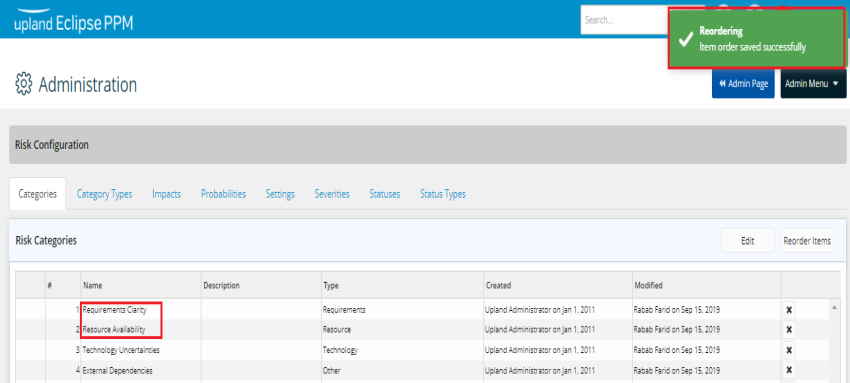Screen dimensions: 850x383
Task: Select the Settings tab
Action: (x=280, y=194)
